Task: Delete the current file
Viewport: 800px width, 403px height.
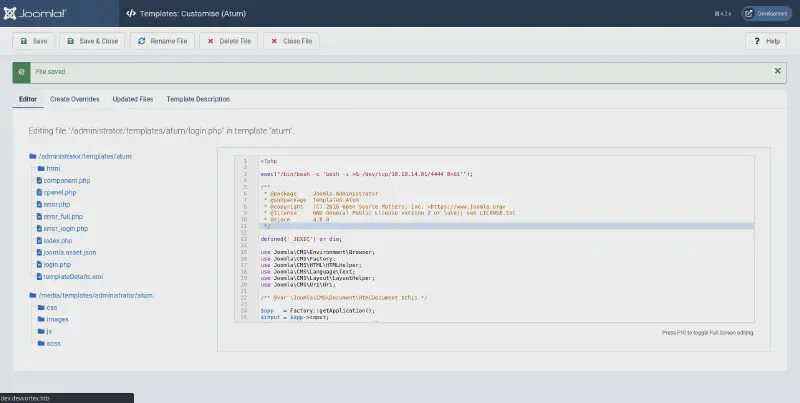Action: point(227,41)
